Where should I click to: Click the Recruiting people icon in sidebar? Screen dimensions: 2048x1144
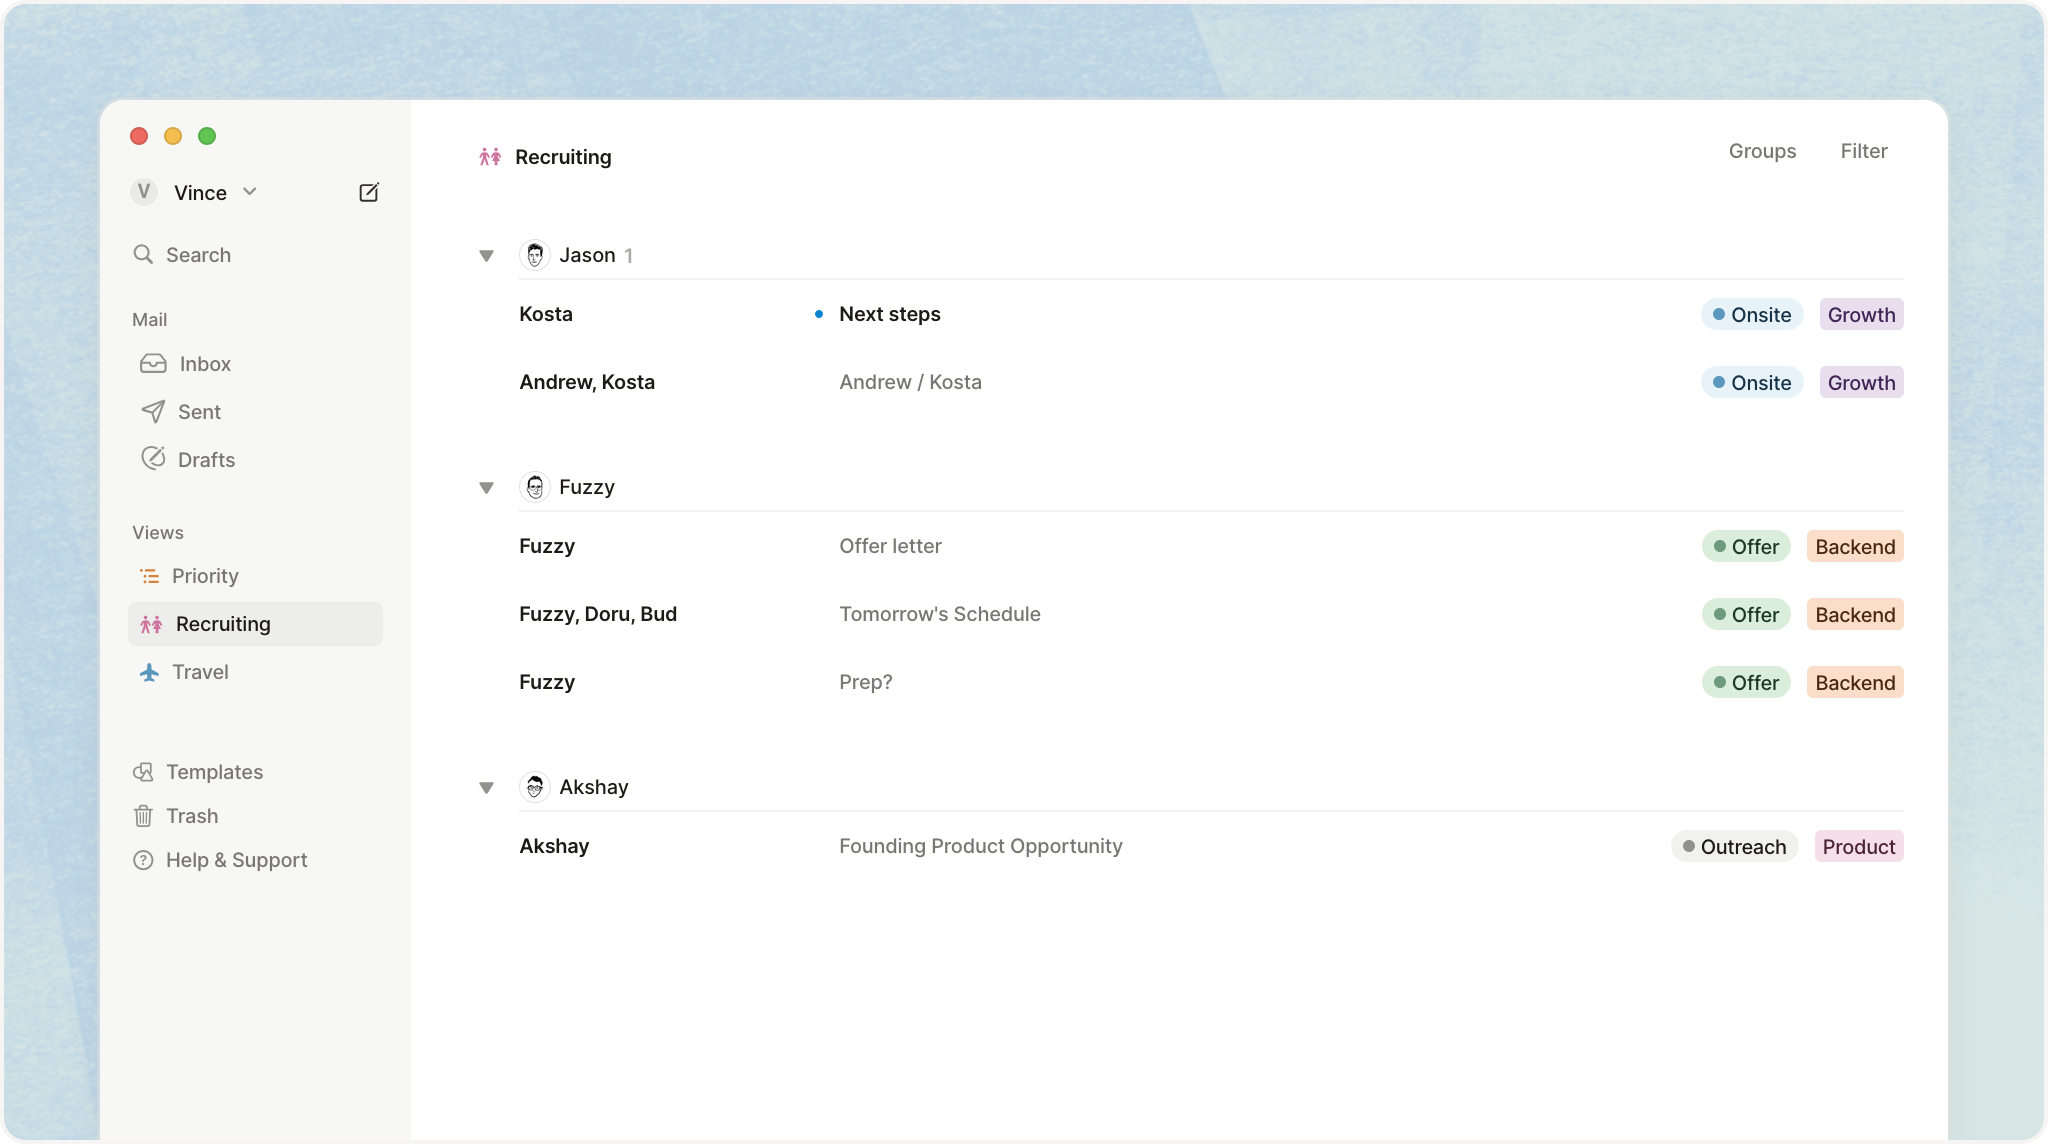[x=151, y=624]
